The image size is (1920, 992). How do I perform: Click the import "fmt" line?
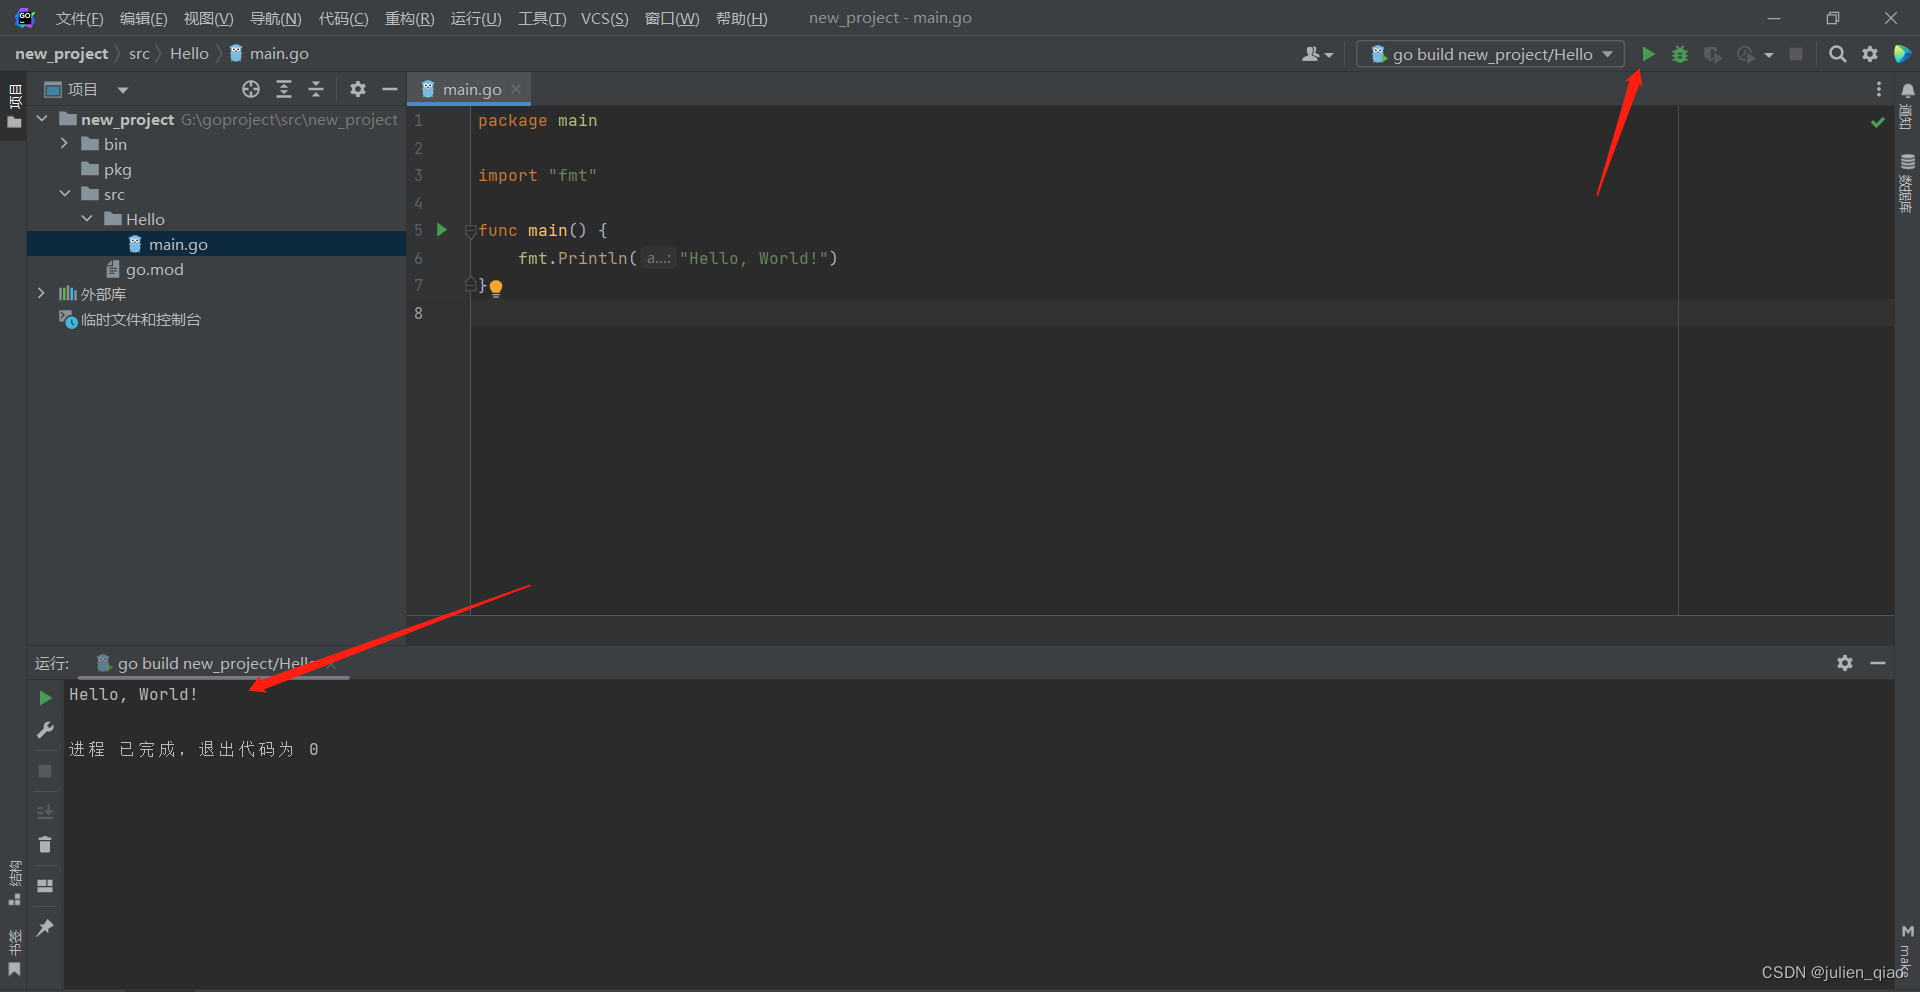click(537, 176)
